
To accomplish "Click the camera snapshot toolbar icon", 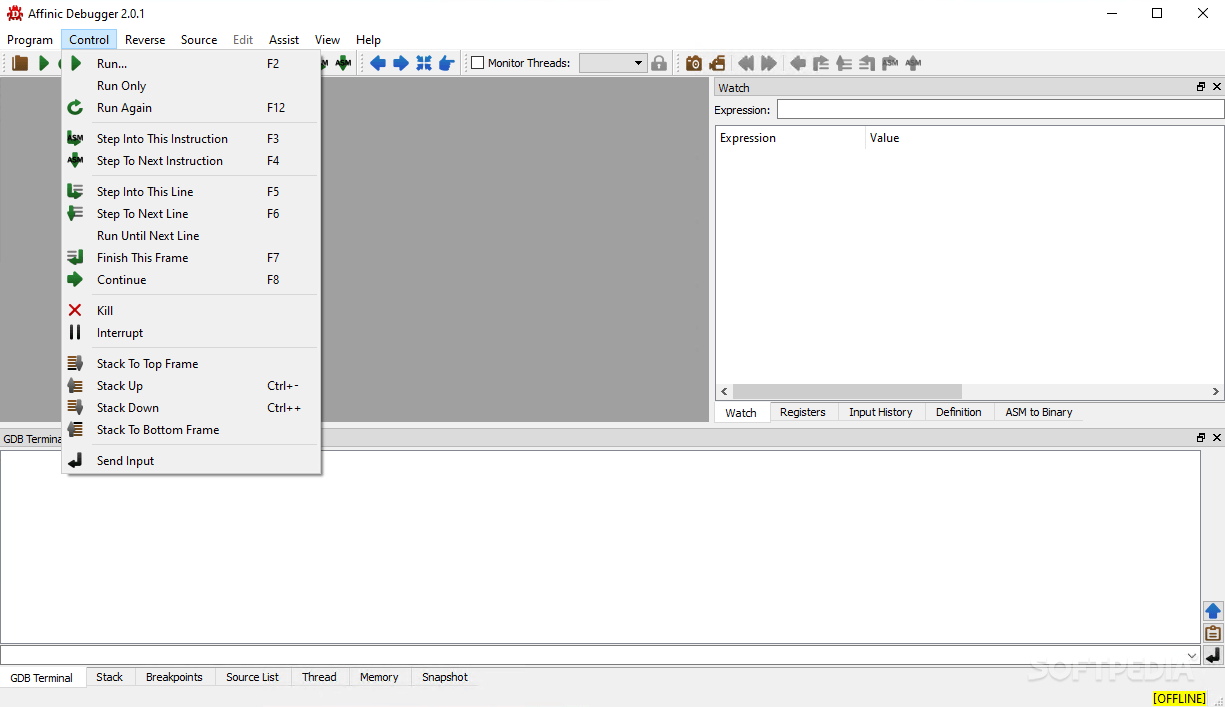I will click(694, 63).
